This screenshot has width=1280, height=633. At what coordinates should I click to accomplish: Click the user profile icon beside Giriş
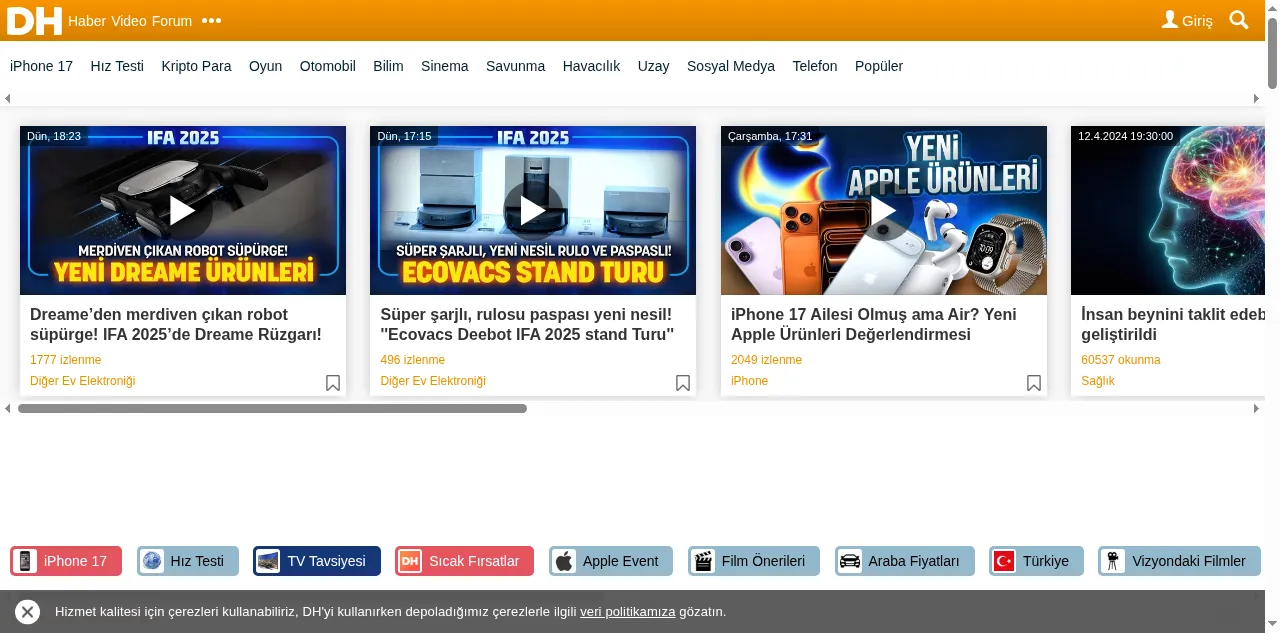[1170, 20]
